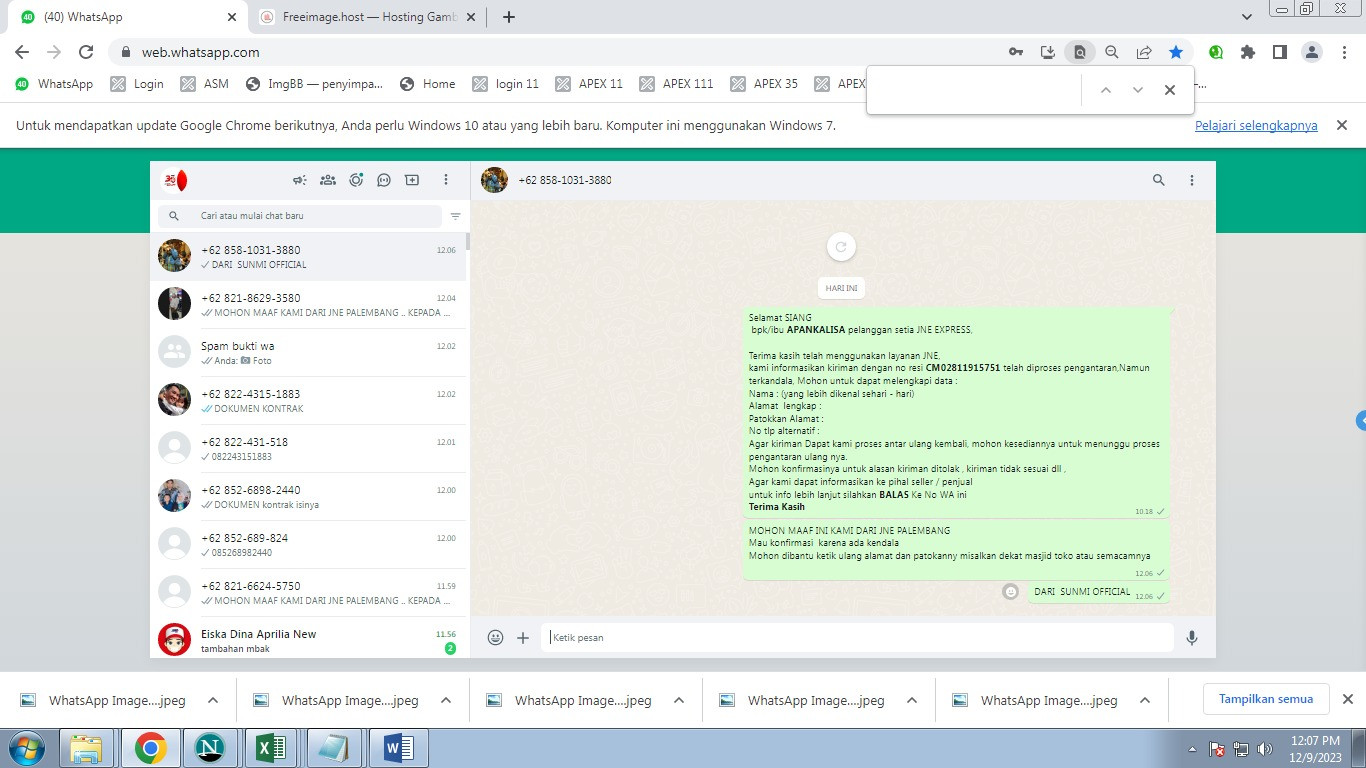This screenshot has width=1366, height=768.
Task: Open a new browser tab
Action: (509, 17)
